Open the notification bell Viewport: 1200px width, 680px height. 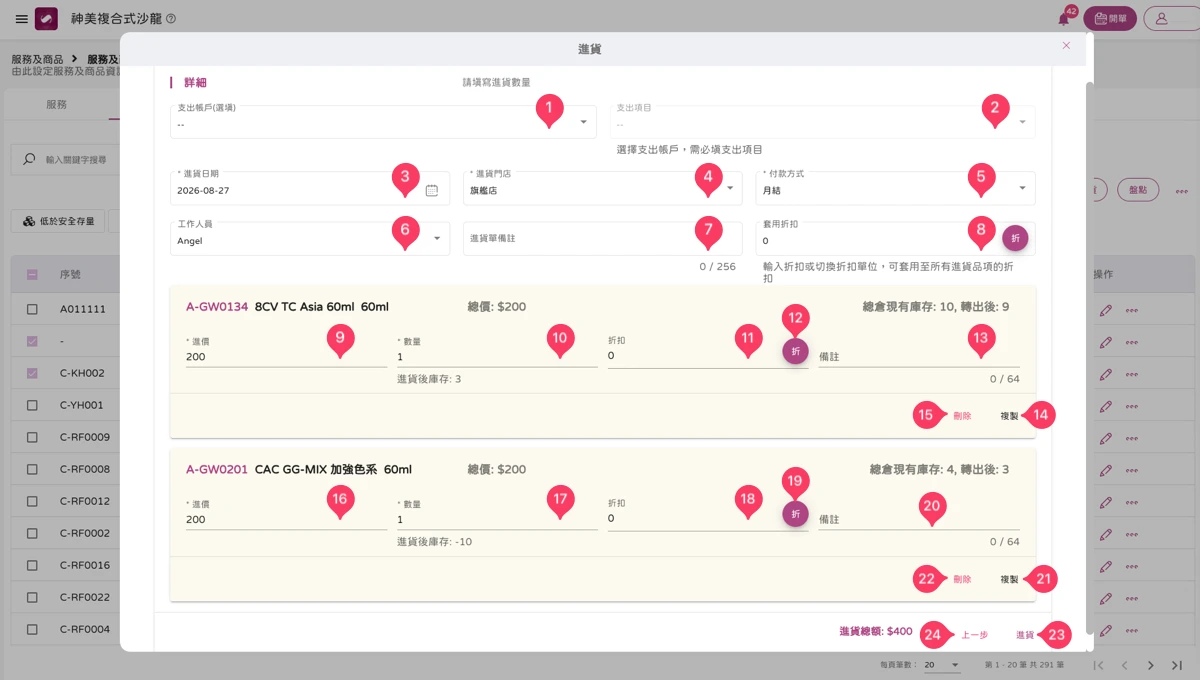click(1063, 19)
